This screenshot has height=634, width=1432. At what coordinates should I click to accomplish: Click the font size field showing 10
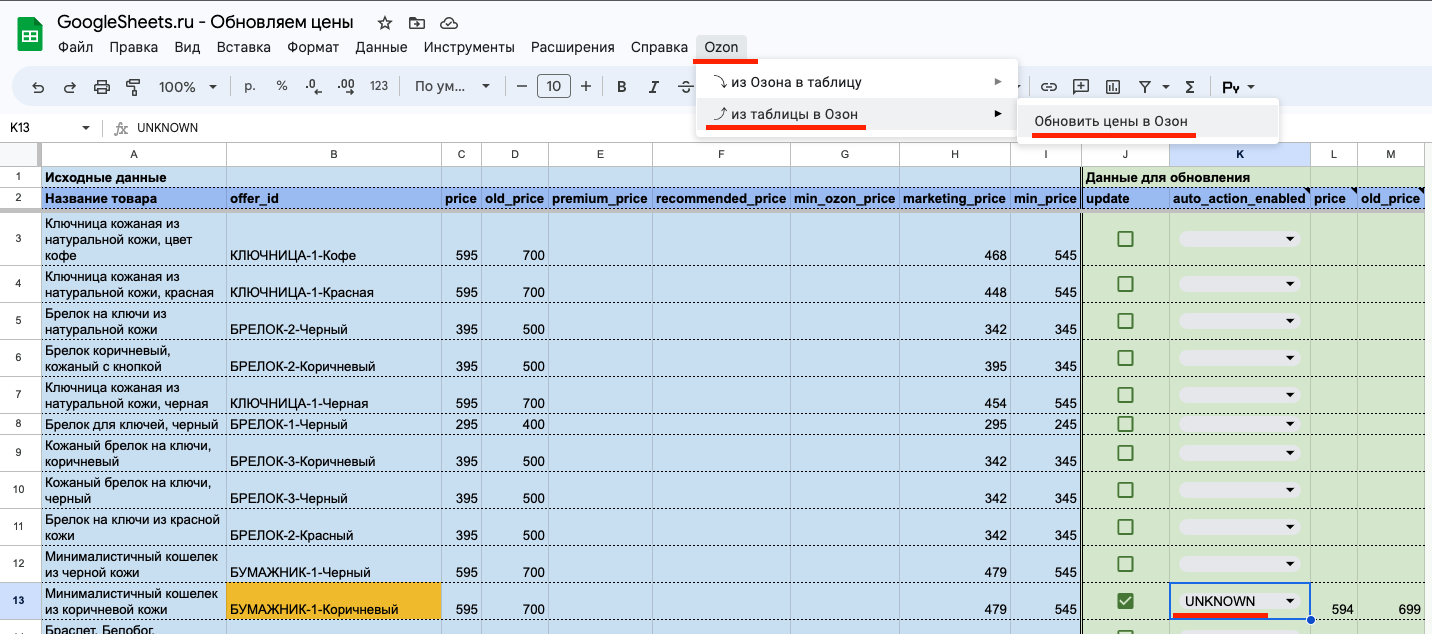coord(554,86)
